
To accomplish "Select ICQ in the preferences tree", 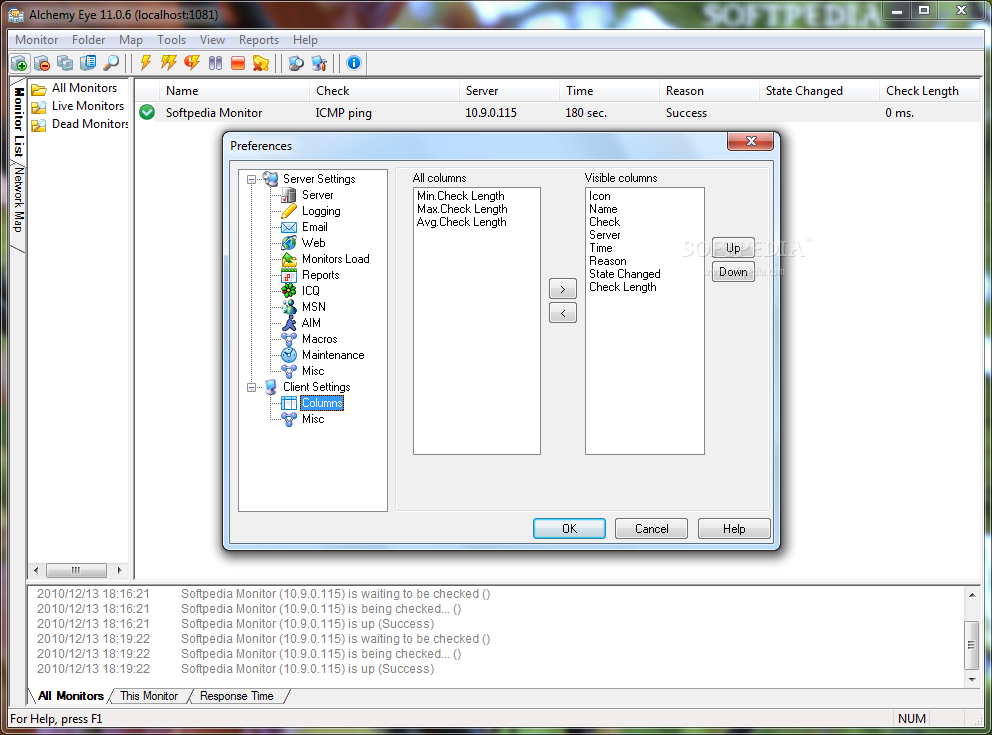I will click(x=310, y=291).
